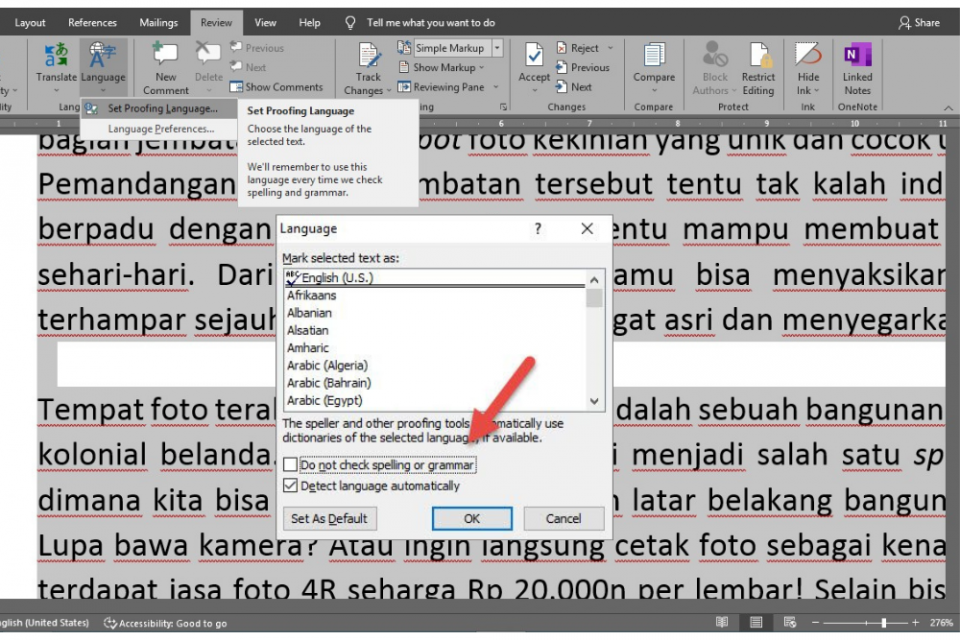Screen dimensions: 960x640
Task: Click Hide Ink
Action: 808,69
